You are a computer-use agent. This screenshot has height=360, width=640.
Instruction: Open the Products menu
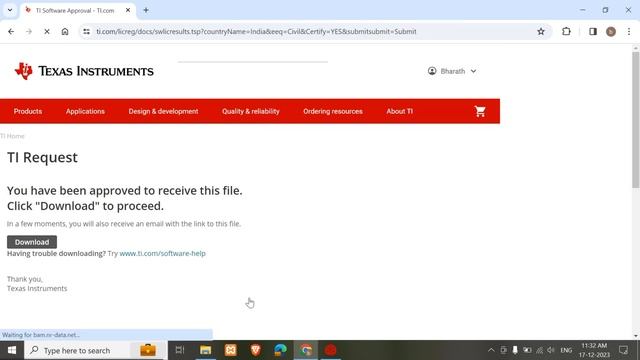point(28,111)
